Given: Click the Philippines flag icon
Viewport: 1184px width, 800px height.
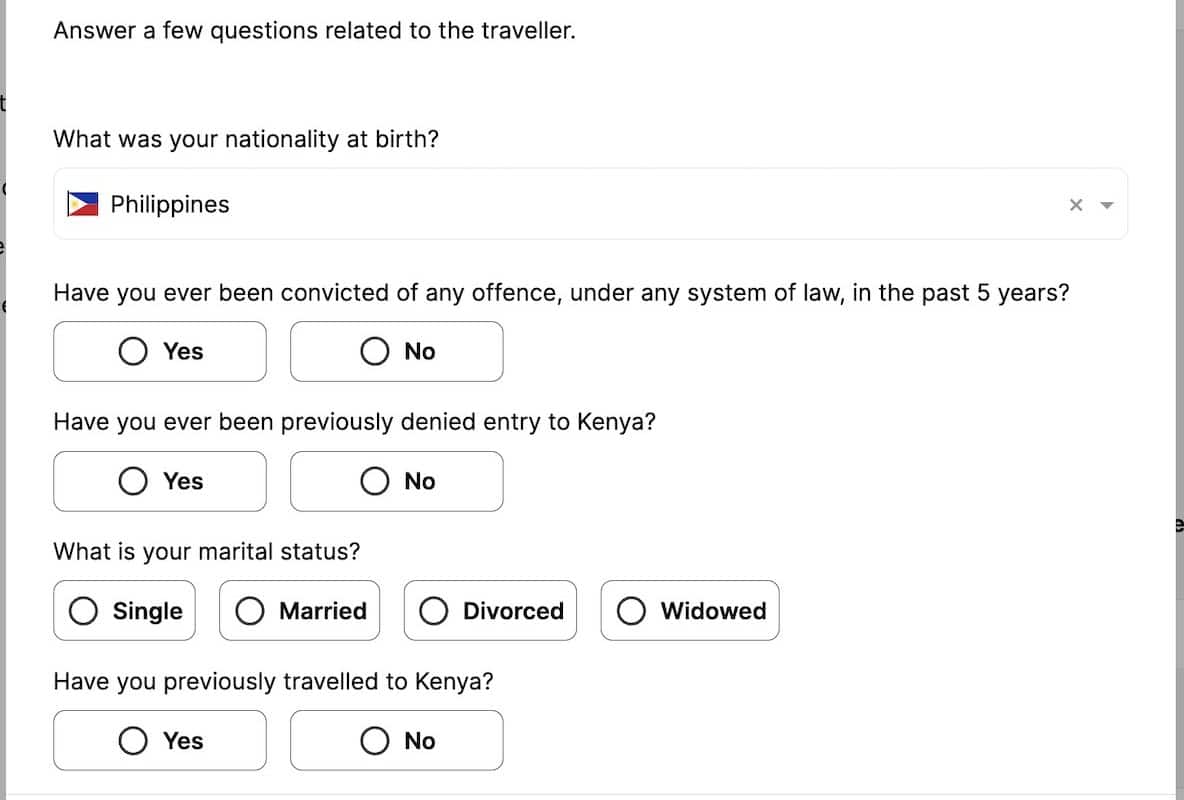Looking at the screenshot, I should (x=83, y=204).
